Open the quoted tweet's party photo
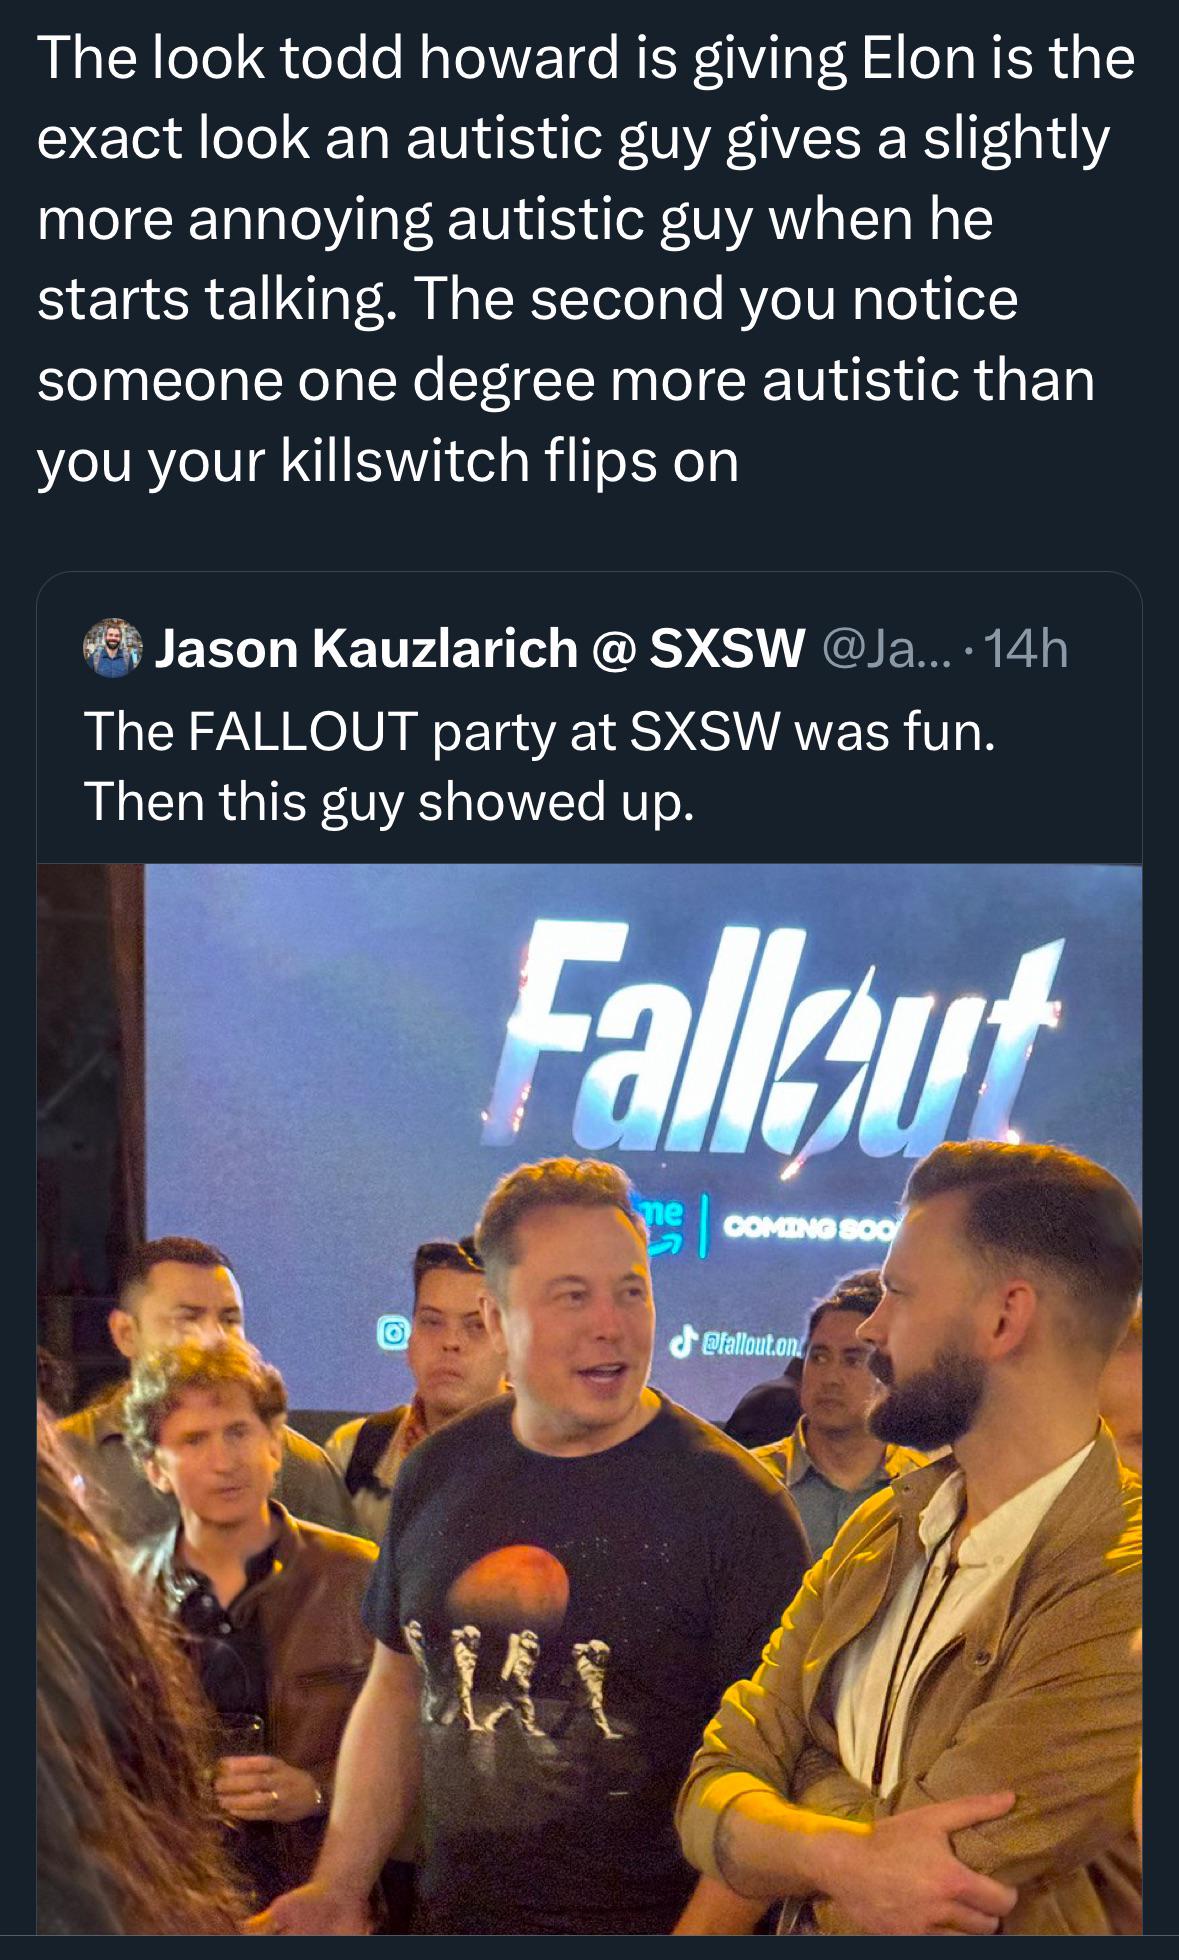The height and width of the screenshot is (1960, 1179). [x=590, y=1398]
